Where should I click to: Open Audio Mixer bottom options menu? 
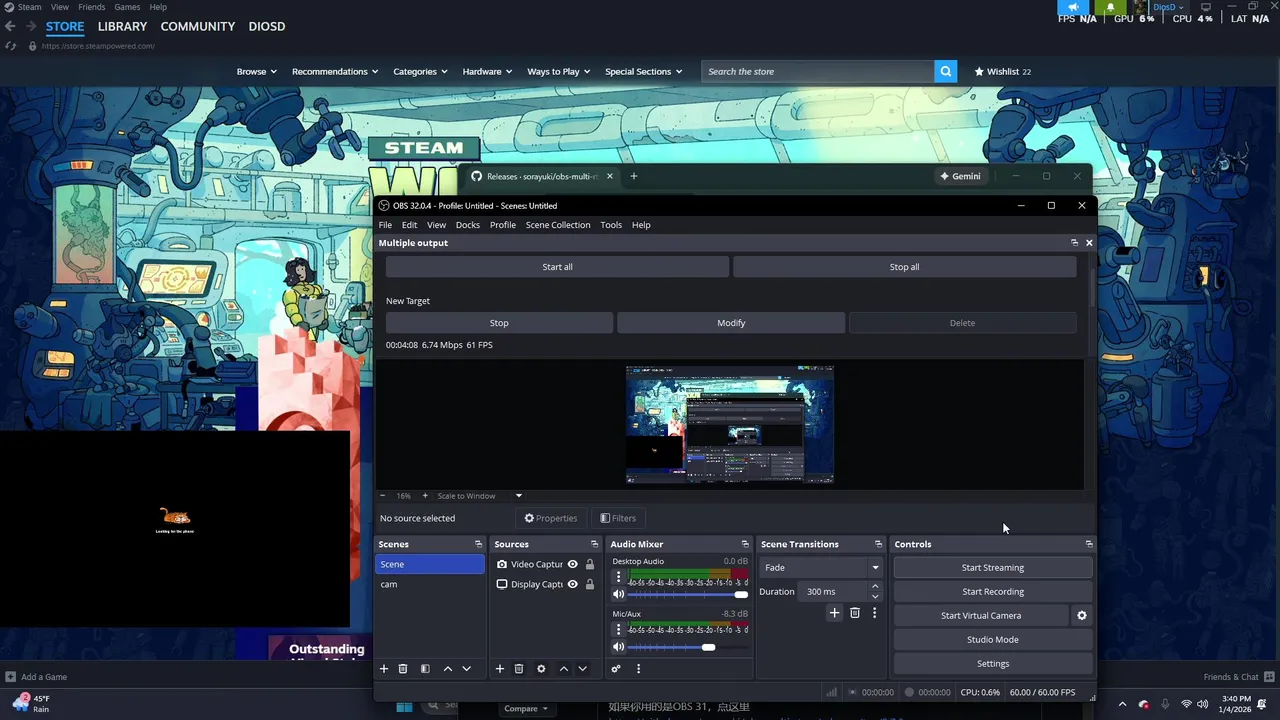click(638, 668)
